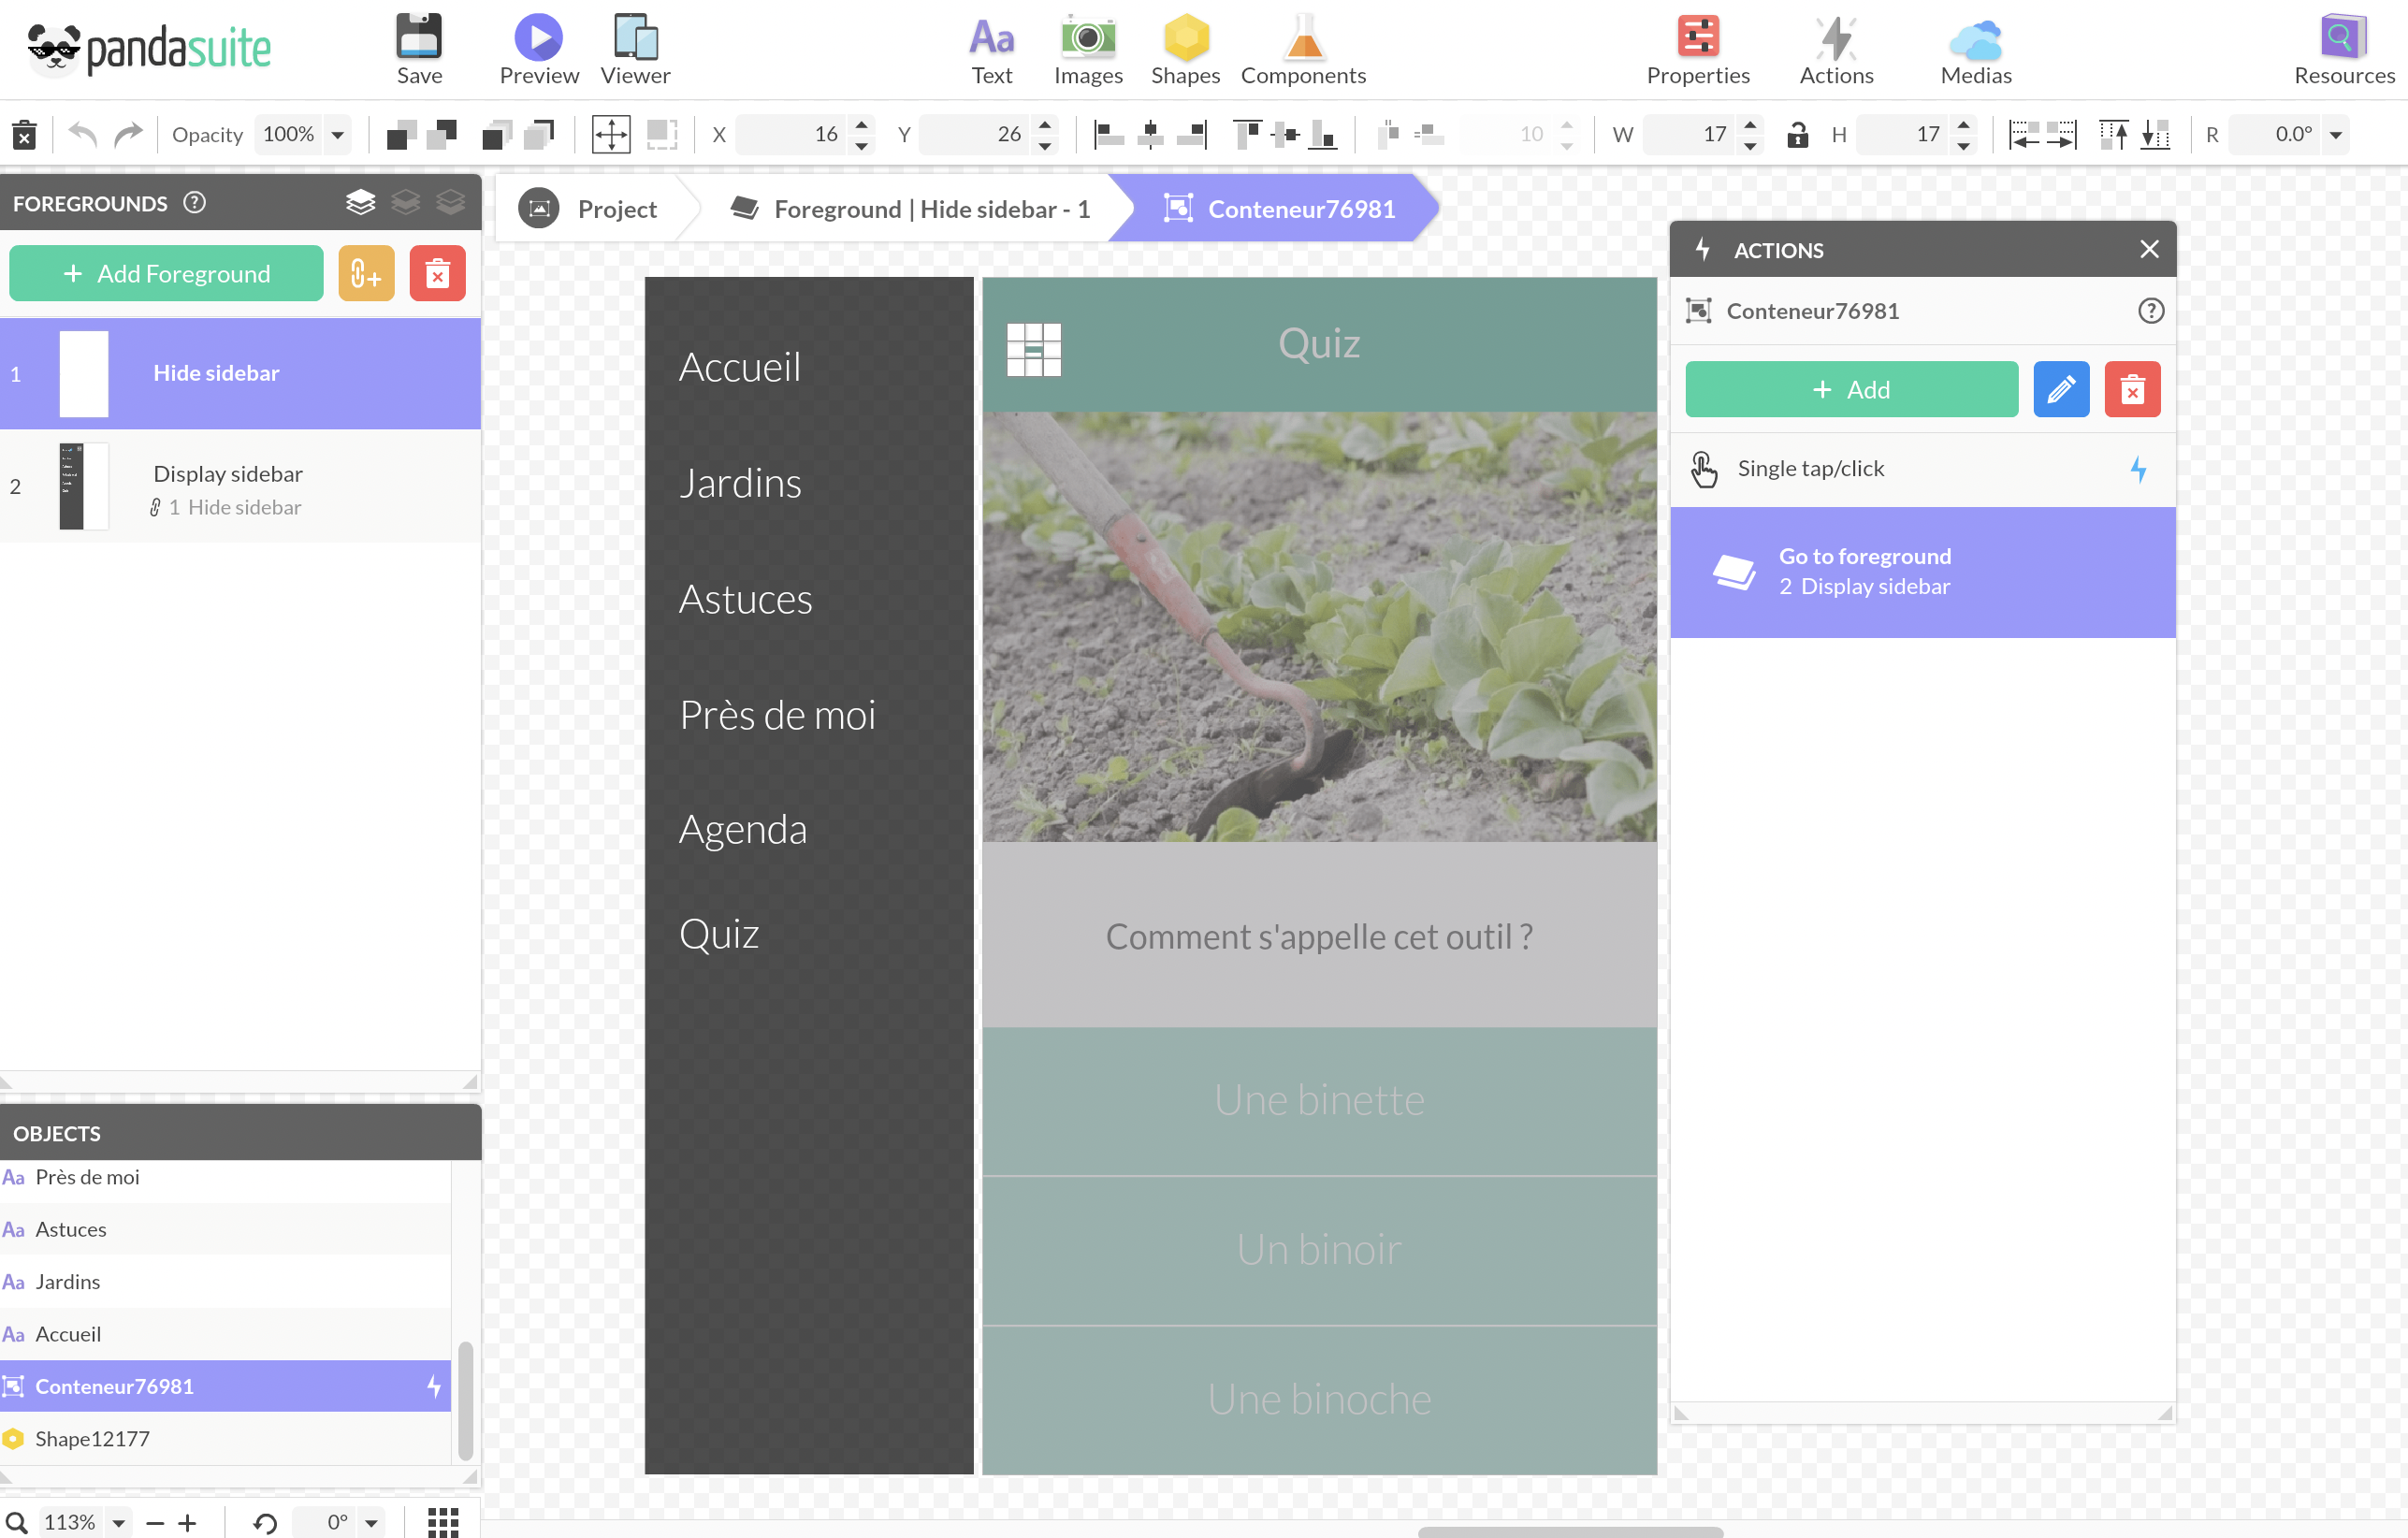The height and width of the screenshot is (1538, 2408).
Task: Select Display sidebar foreground thumbnail
Action: tap(83, 487)
